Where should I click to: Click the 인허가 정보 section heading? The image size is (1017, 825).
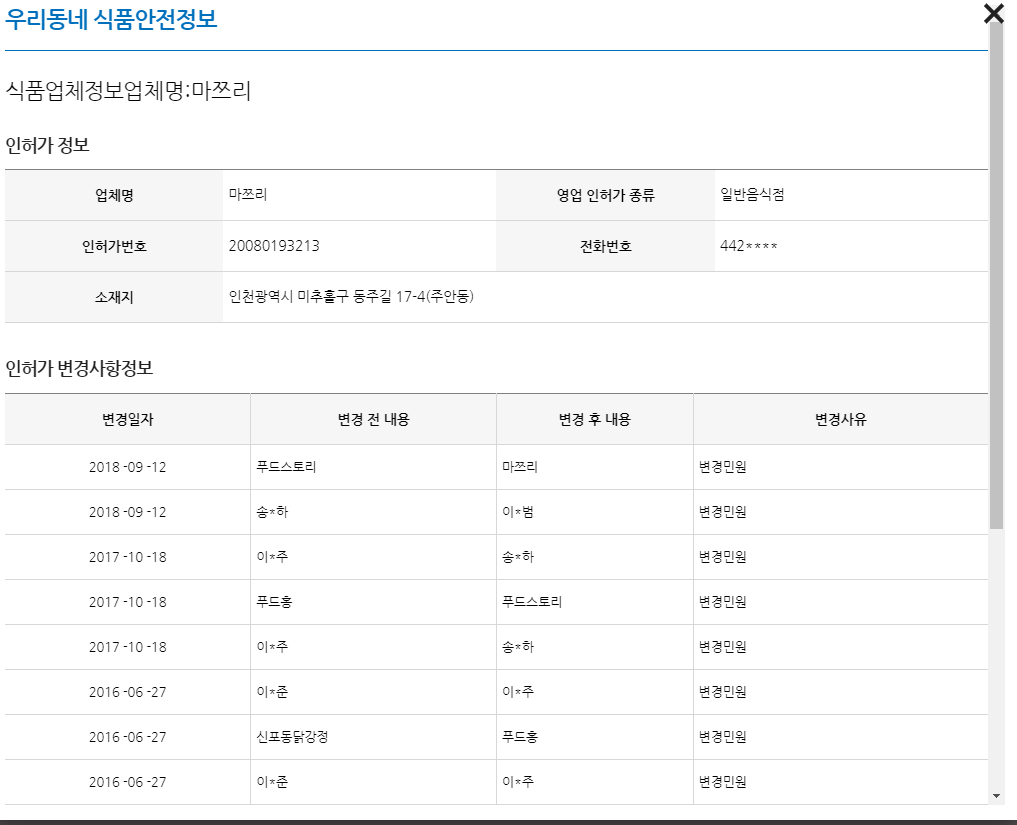coord(47,145)
